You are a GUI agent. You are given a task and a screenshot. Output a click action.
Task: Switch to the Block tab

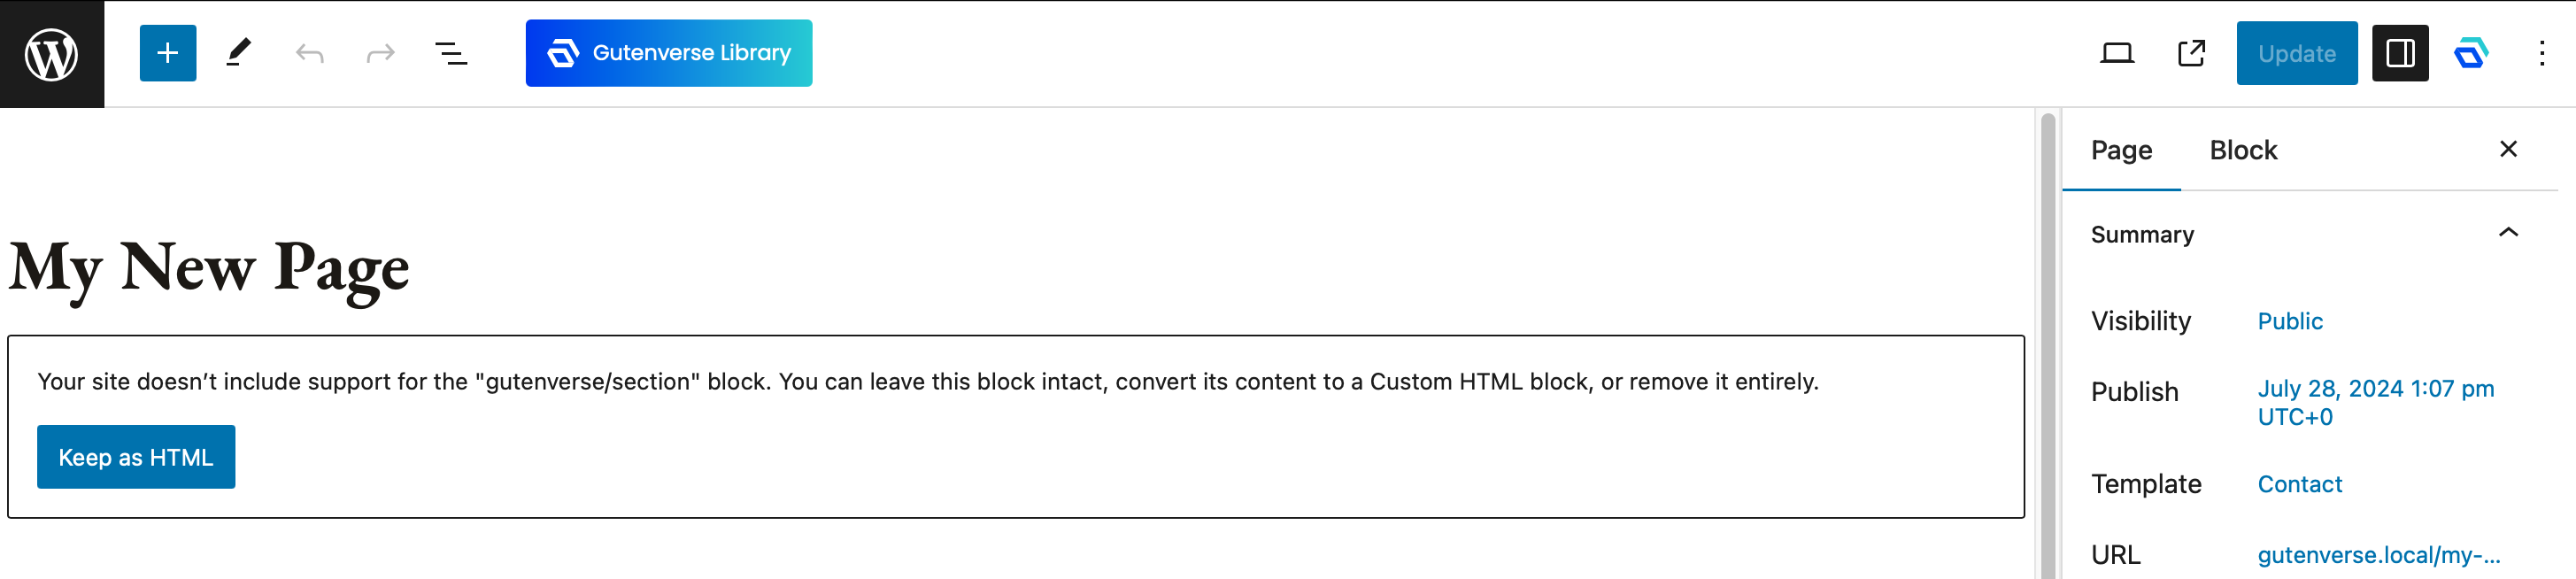(x=2242, y=151)
